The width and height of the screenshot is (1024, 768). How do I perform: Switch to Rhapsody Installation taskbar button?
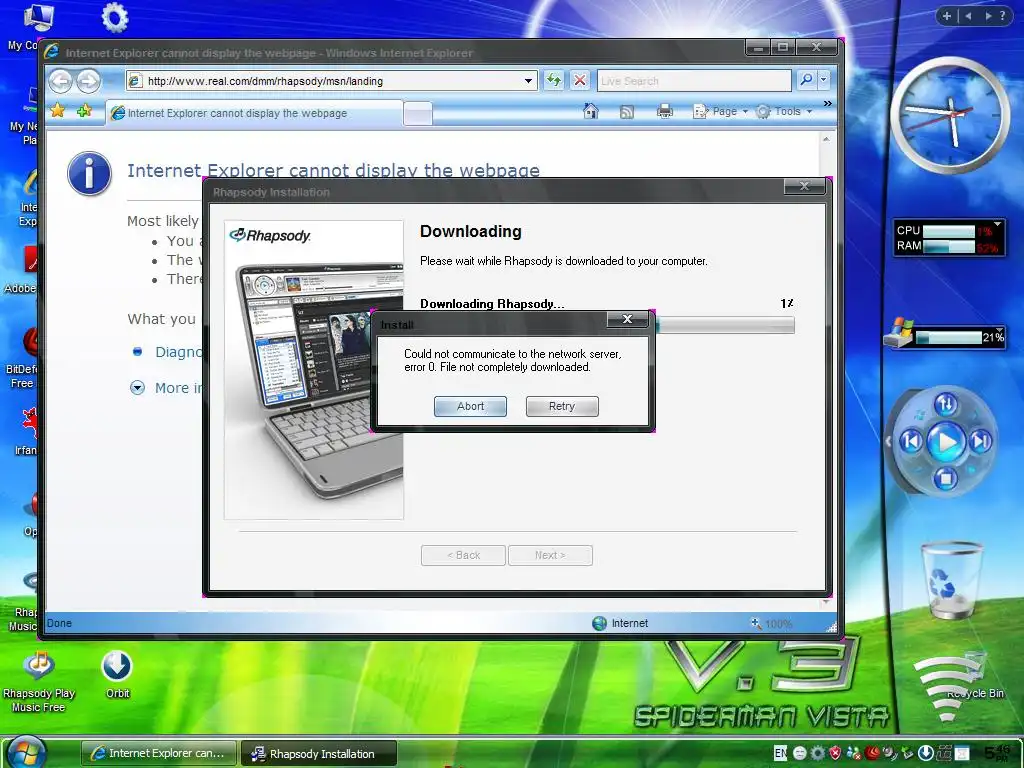coord(319,754)
